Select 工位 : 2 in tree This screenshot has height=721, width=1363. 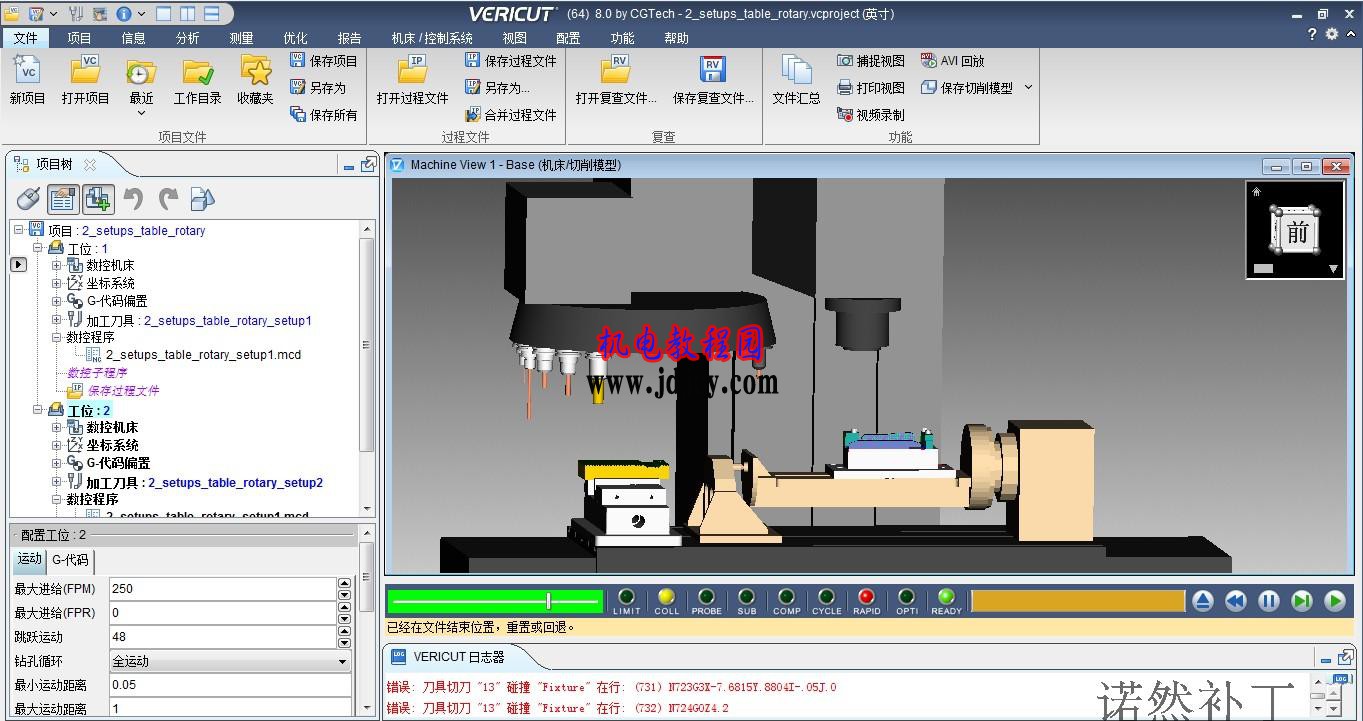[89, 411]
